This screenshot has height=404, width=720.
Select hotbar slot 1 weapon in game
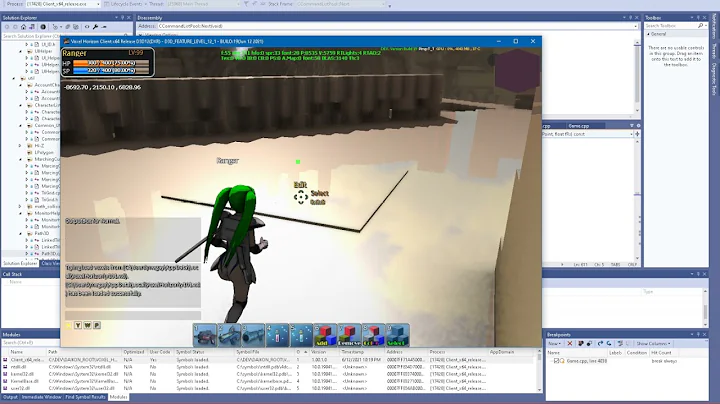(204, 335)
